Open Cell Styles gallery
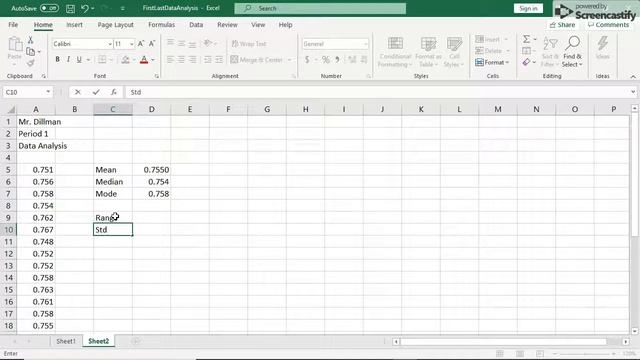 pos(454,52)
